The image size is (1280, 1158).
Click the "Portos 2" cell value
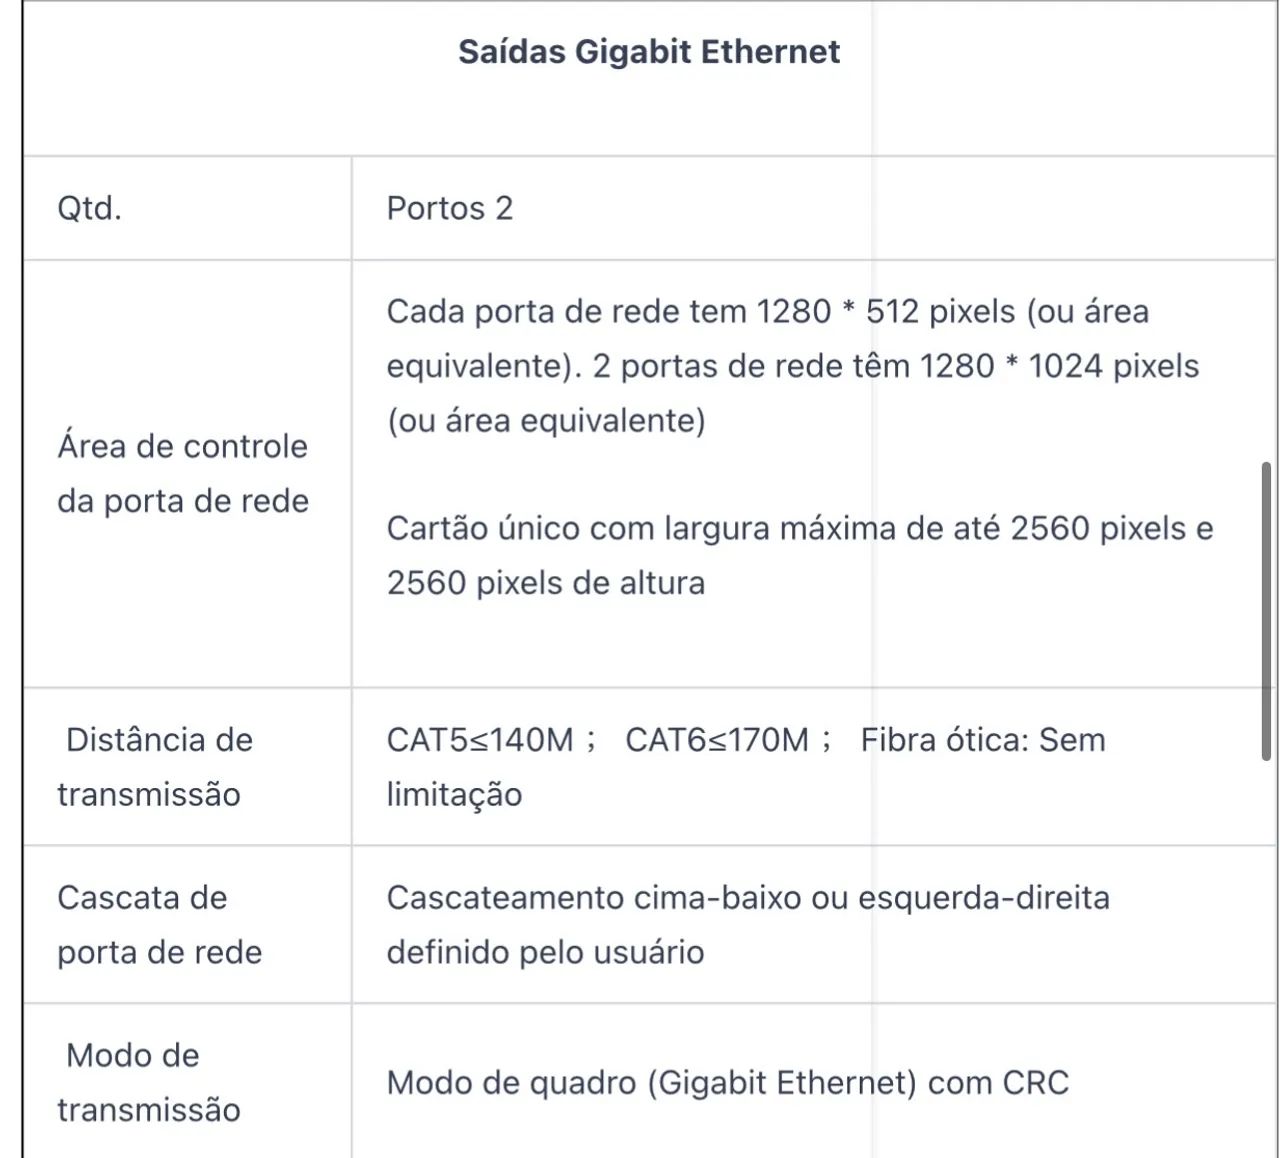tap(450, 208)
